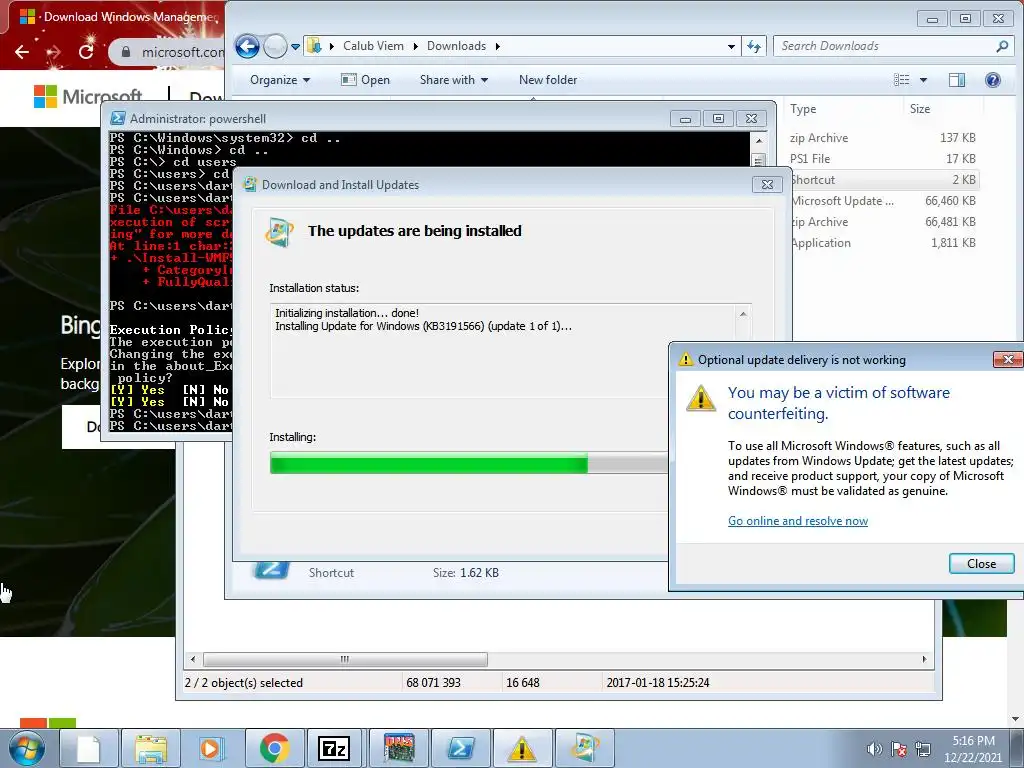Screen dimensions: 1024x768
Task: Click the Windows Update installer taskbar icon
Action: pos(584,748)
